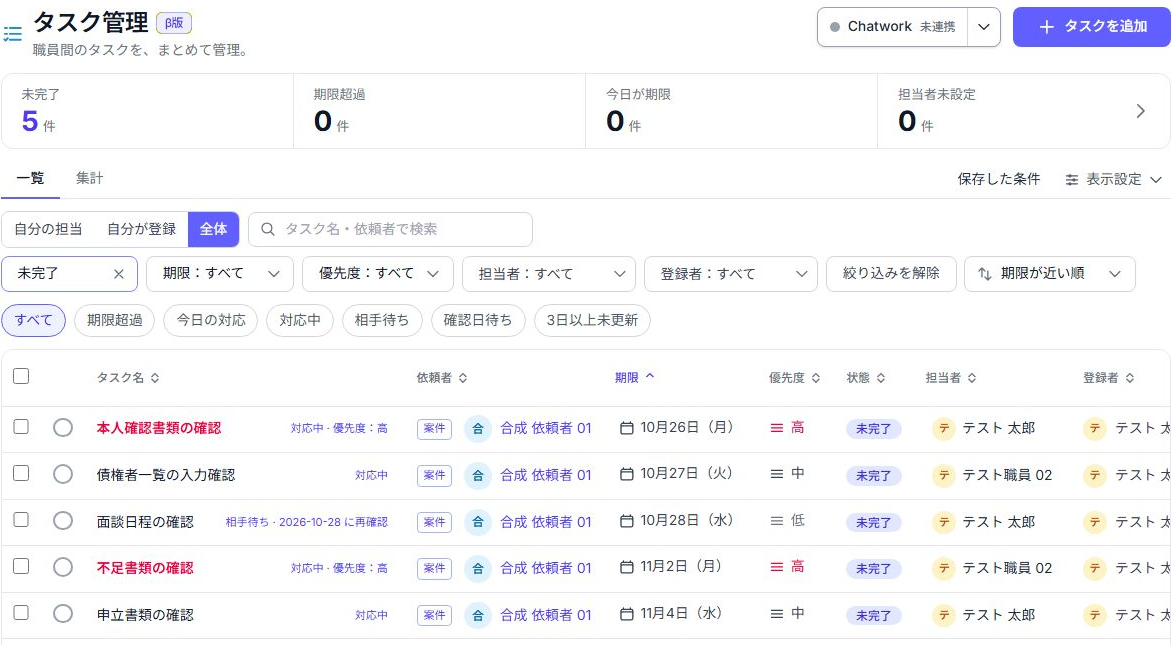Image resolution: width=1172 pixels, height=645 pixels.
Task: Check the box for 申立書類の確認
Action: (x=21, y=612)
